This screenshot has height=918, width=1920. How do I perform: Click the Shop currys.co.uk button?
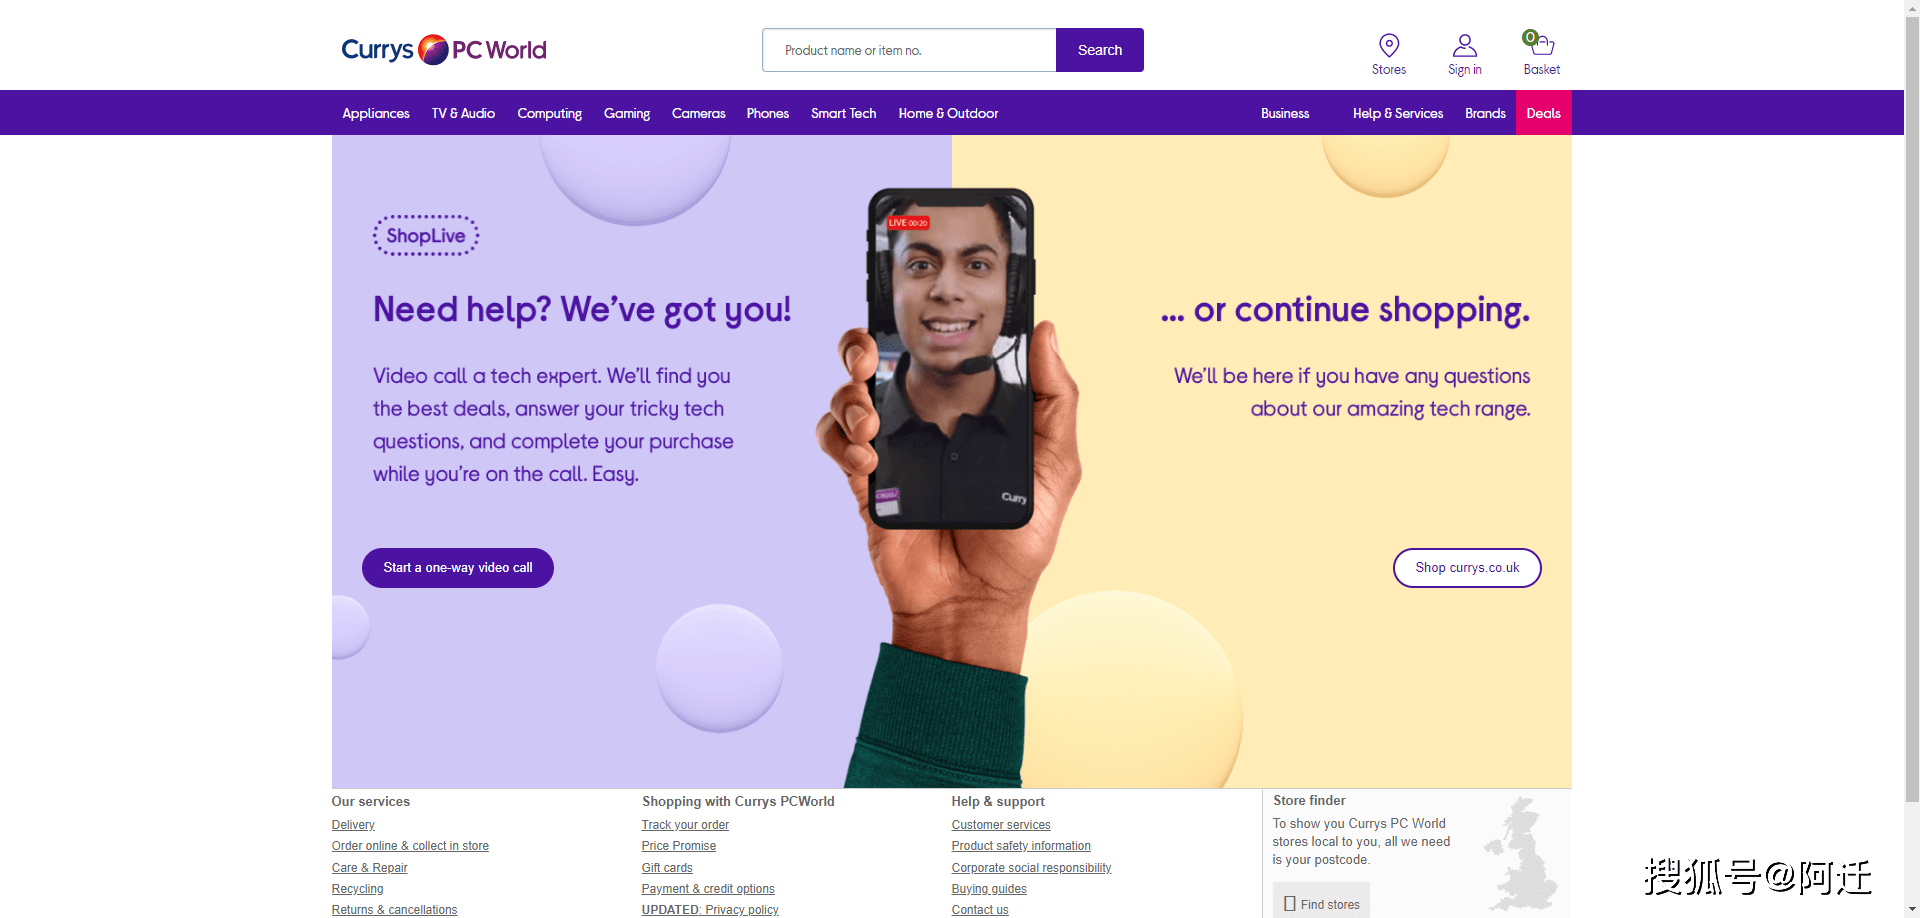pyautogui.click(x=1467, y=568)
